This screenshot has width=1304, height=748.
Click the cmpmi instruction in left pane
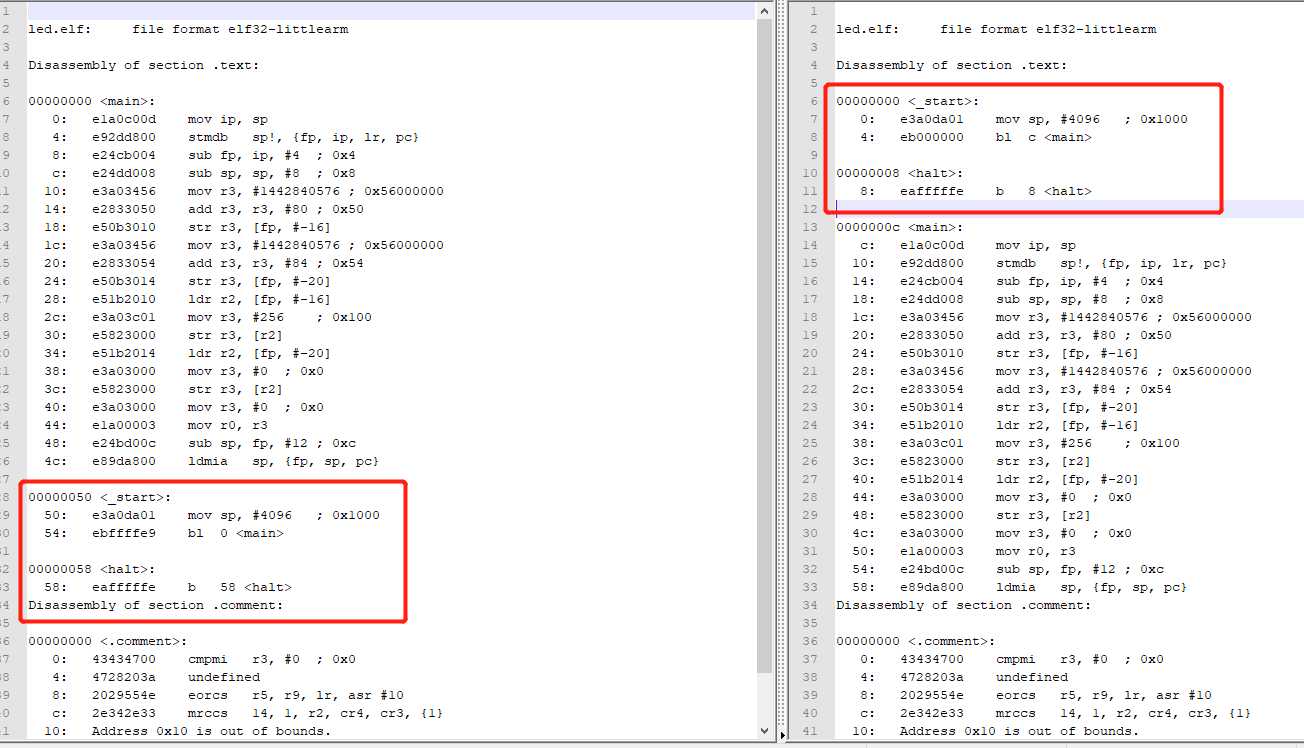[271, 659]
